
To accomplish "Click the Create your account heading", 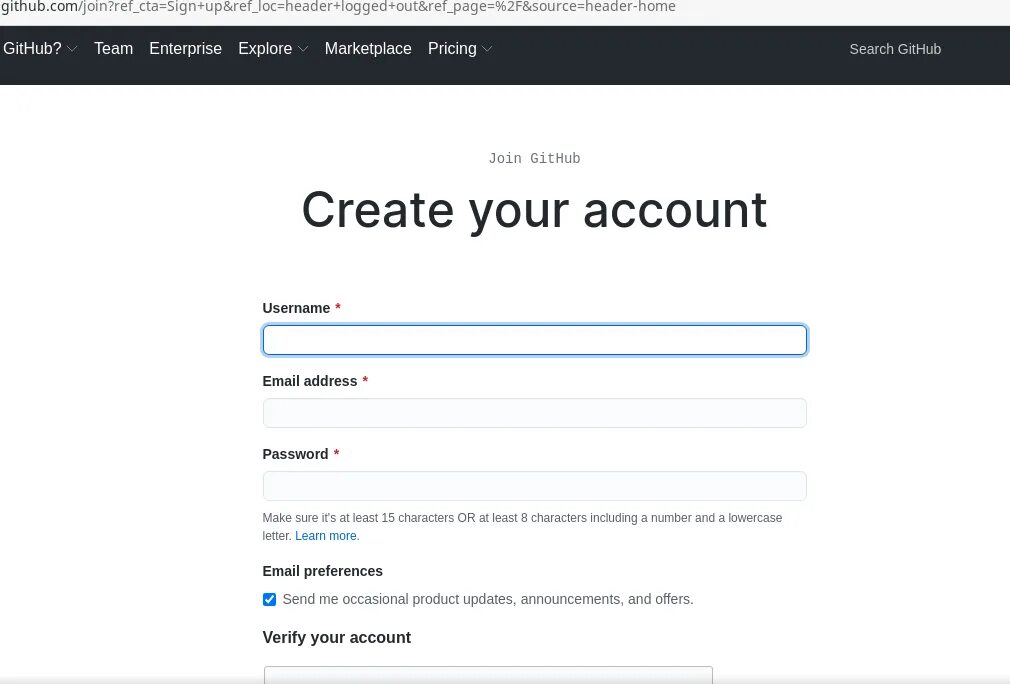I will (534, 211).
